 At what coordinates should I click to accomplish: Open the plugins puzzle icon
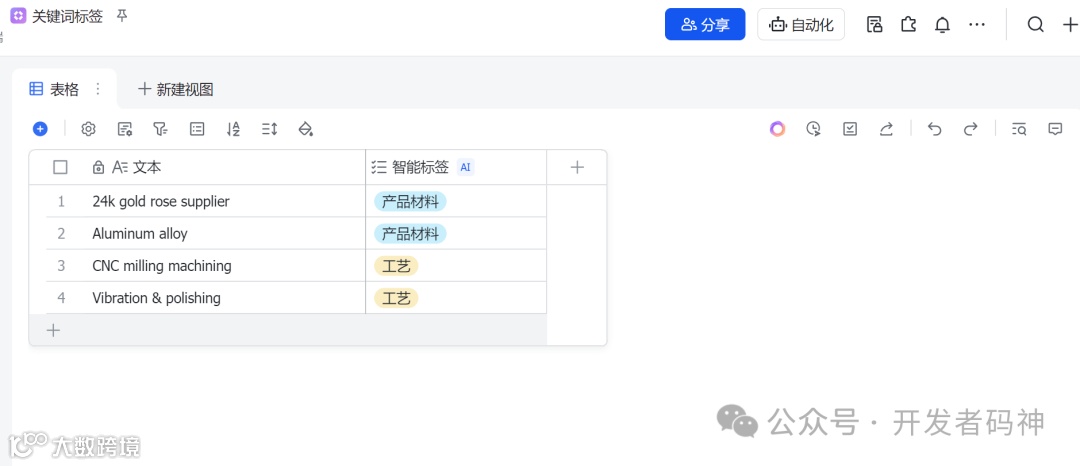(908, 25)
